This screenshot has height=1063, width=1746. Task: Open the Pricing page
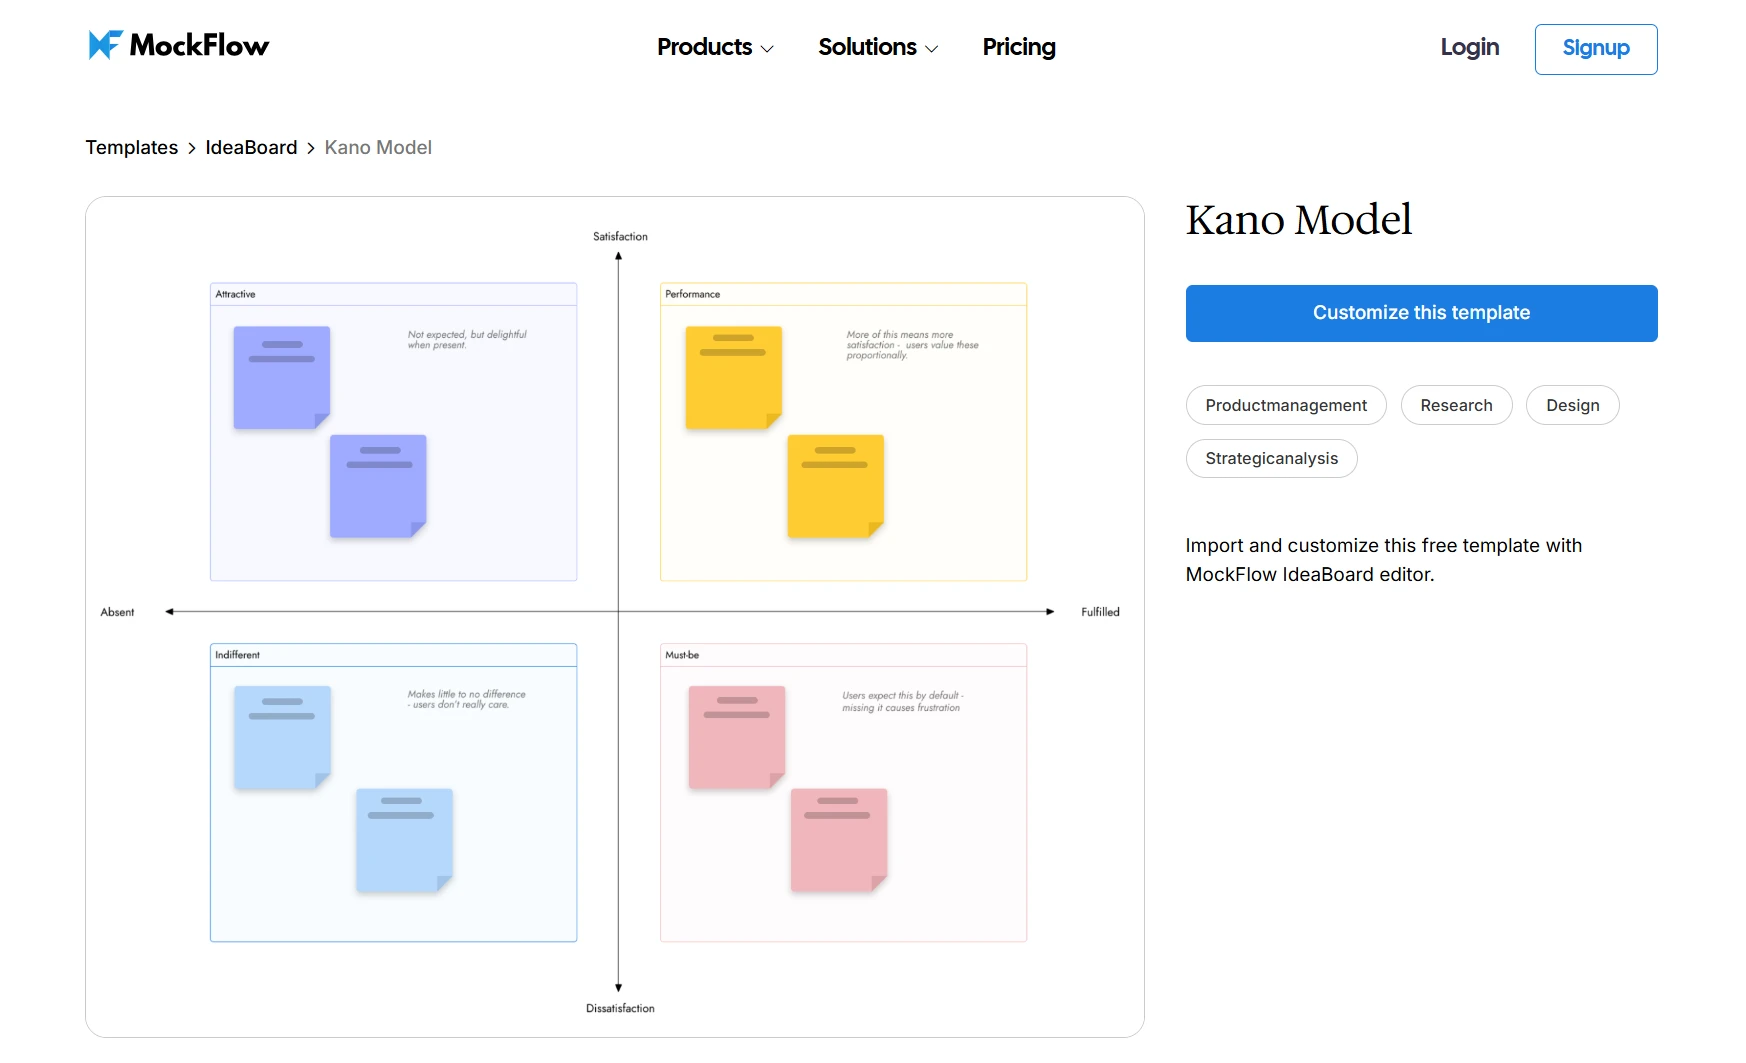click(1018, 47)
